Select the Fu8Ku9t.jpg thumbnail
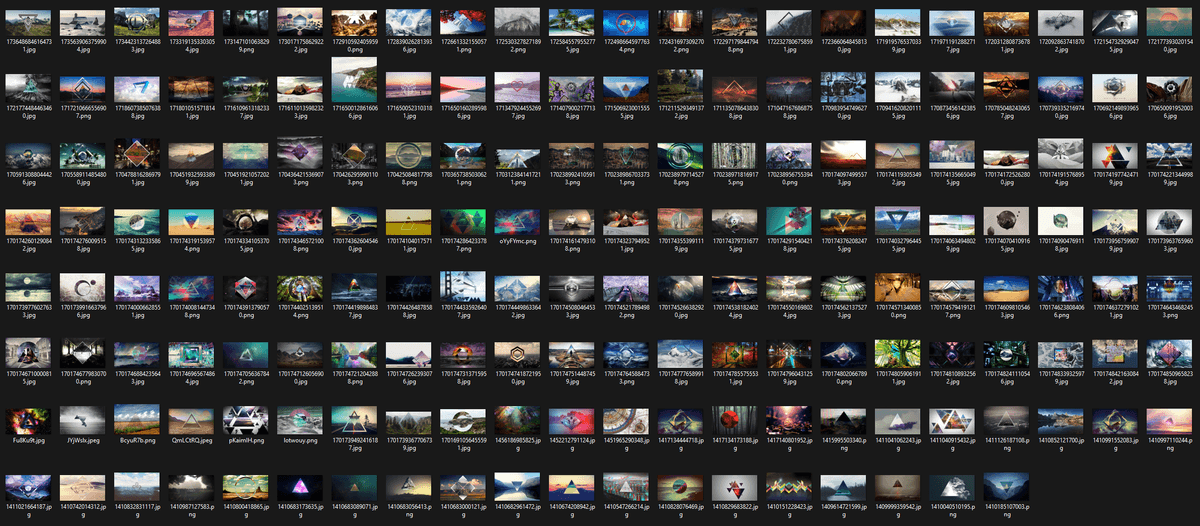 click(26, 419)
